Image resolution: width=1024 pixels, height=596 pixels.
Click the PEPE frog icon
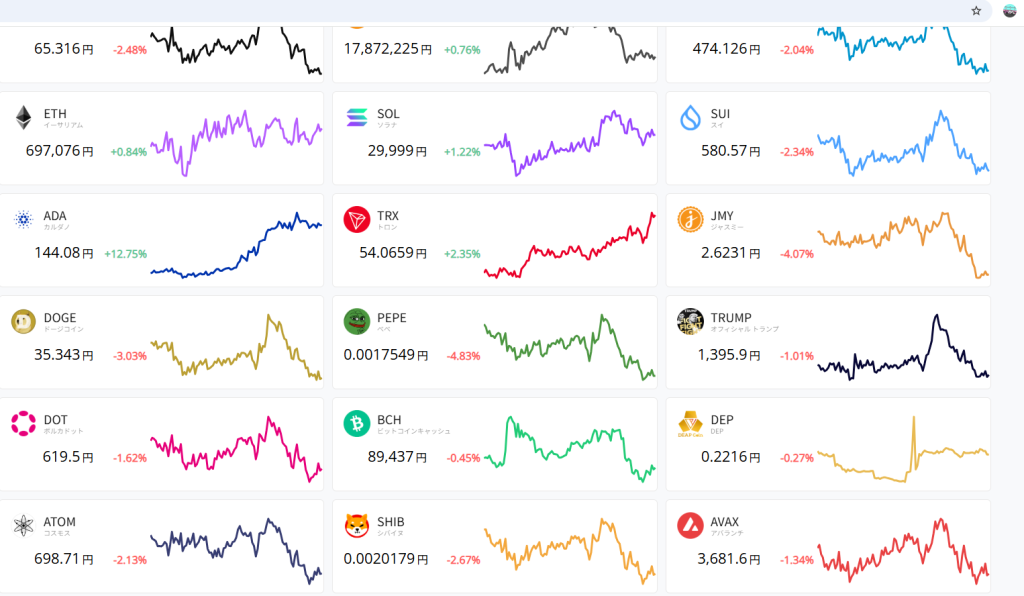(357, 322)
